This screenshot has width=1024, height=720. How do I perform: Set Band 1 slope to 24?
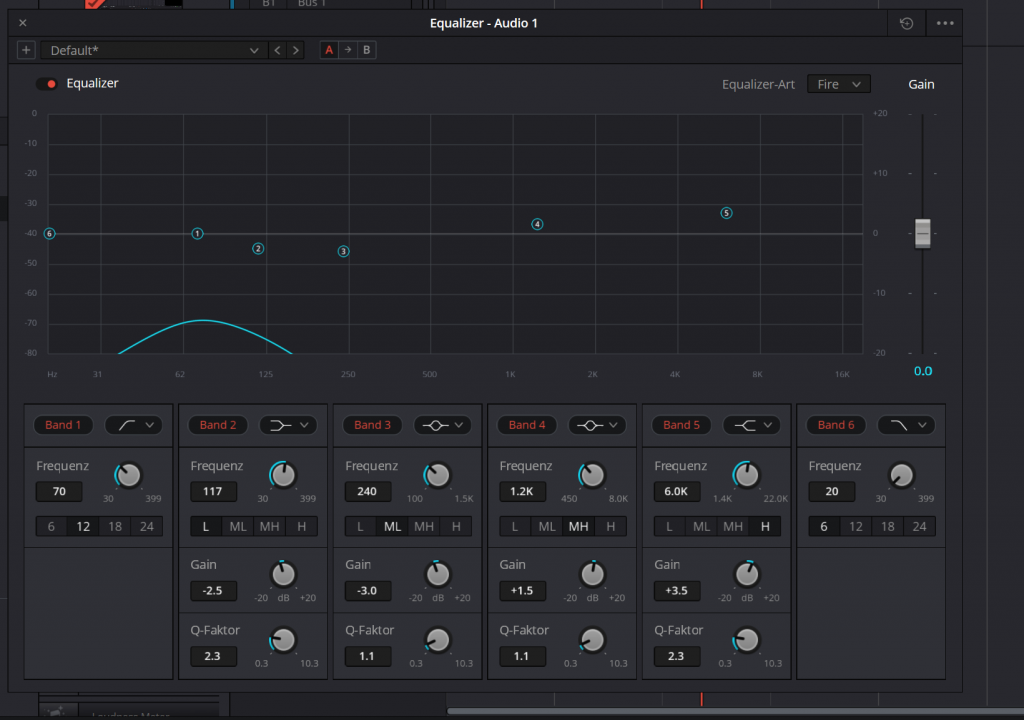pos(147,526)
